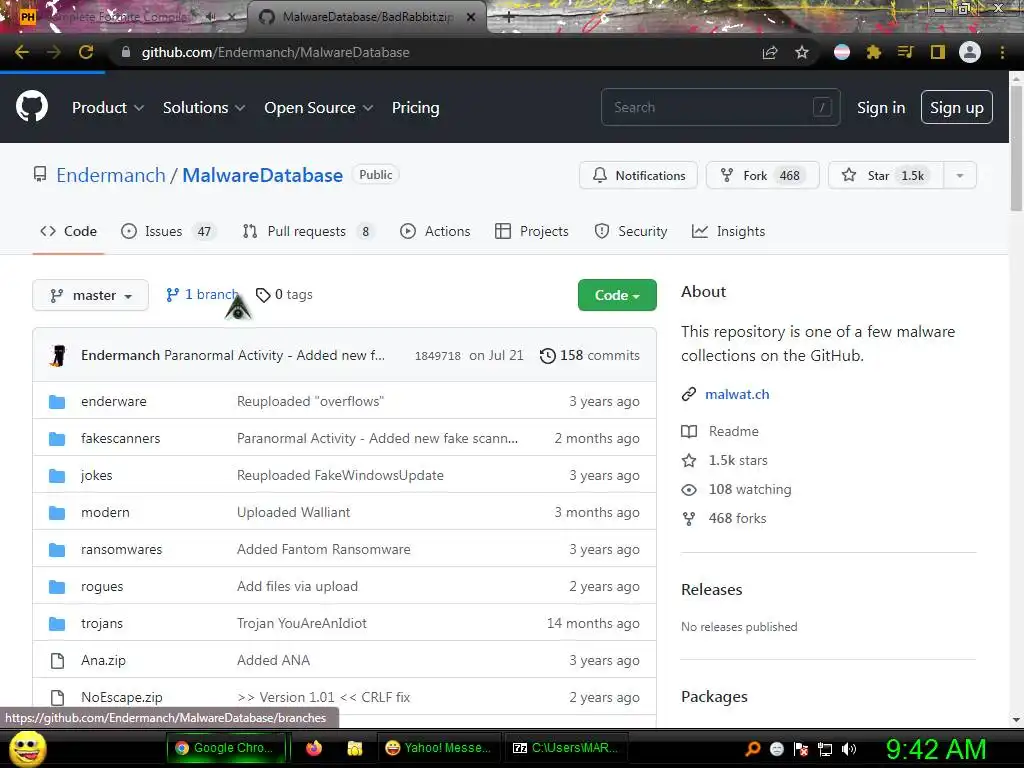The width and height of the screenshot is (1024, 768).
Task: Open Chrome profile avatar icon
Action: coord(970,52)
